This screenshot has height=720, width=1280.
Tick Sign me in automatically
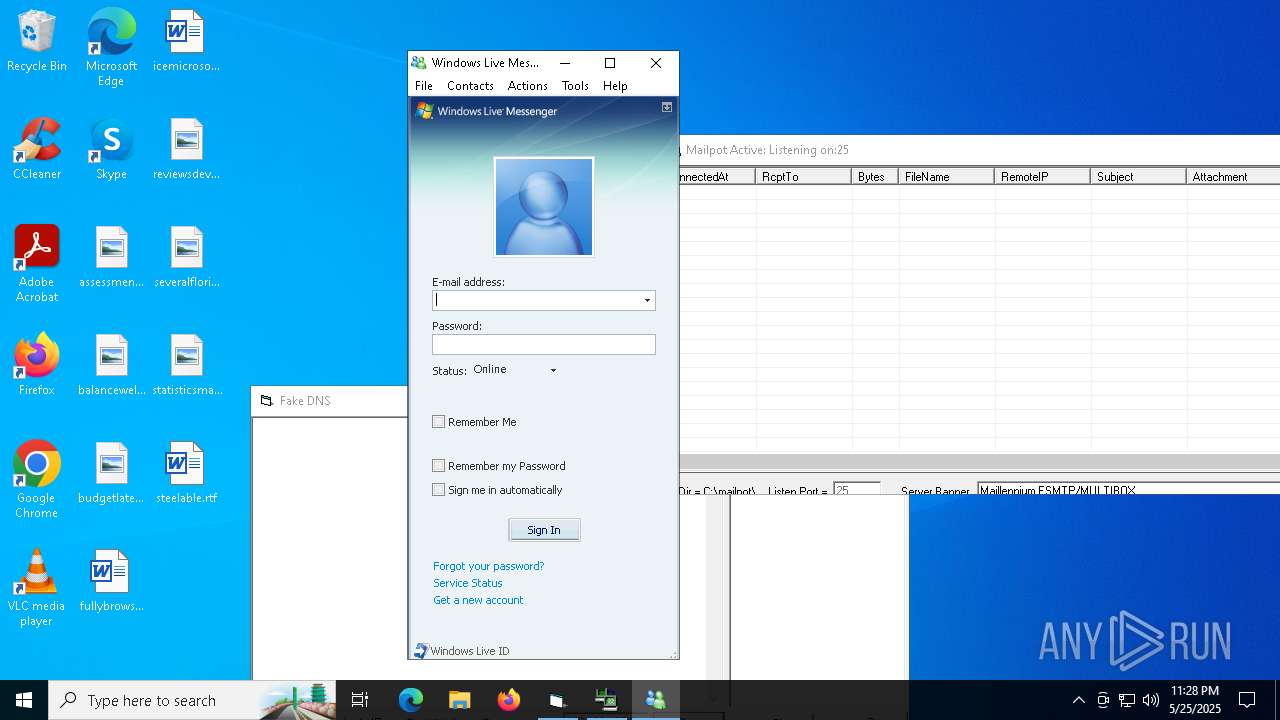pyautogui.click(x=438, y=490)
